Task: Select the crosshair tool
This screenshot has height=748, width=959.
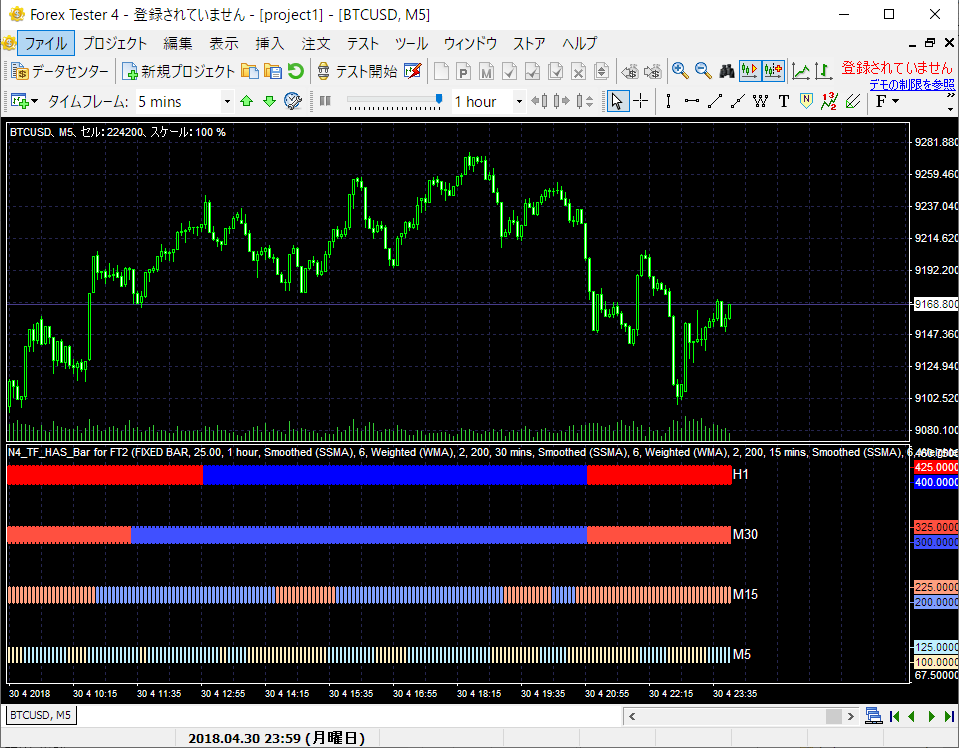Action: 641,100
